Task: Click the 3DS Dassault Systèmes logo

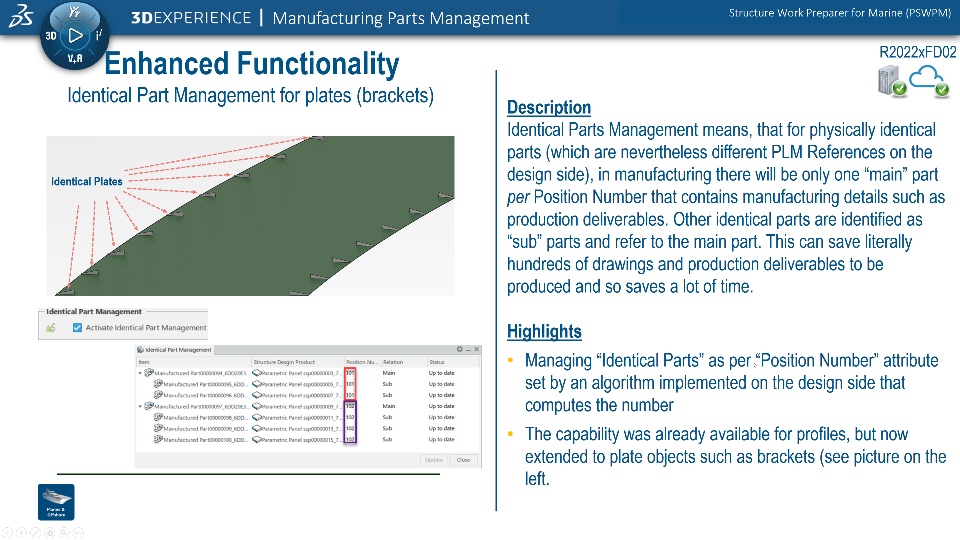Action: click(x=20, y=17)
